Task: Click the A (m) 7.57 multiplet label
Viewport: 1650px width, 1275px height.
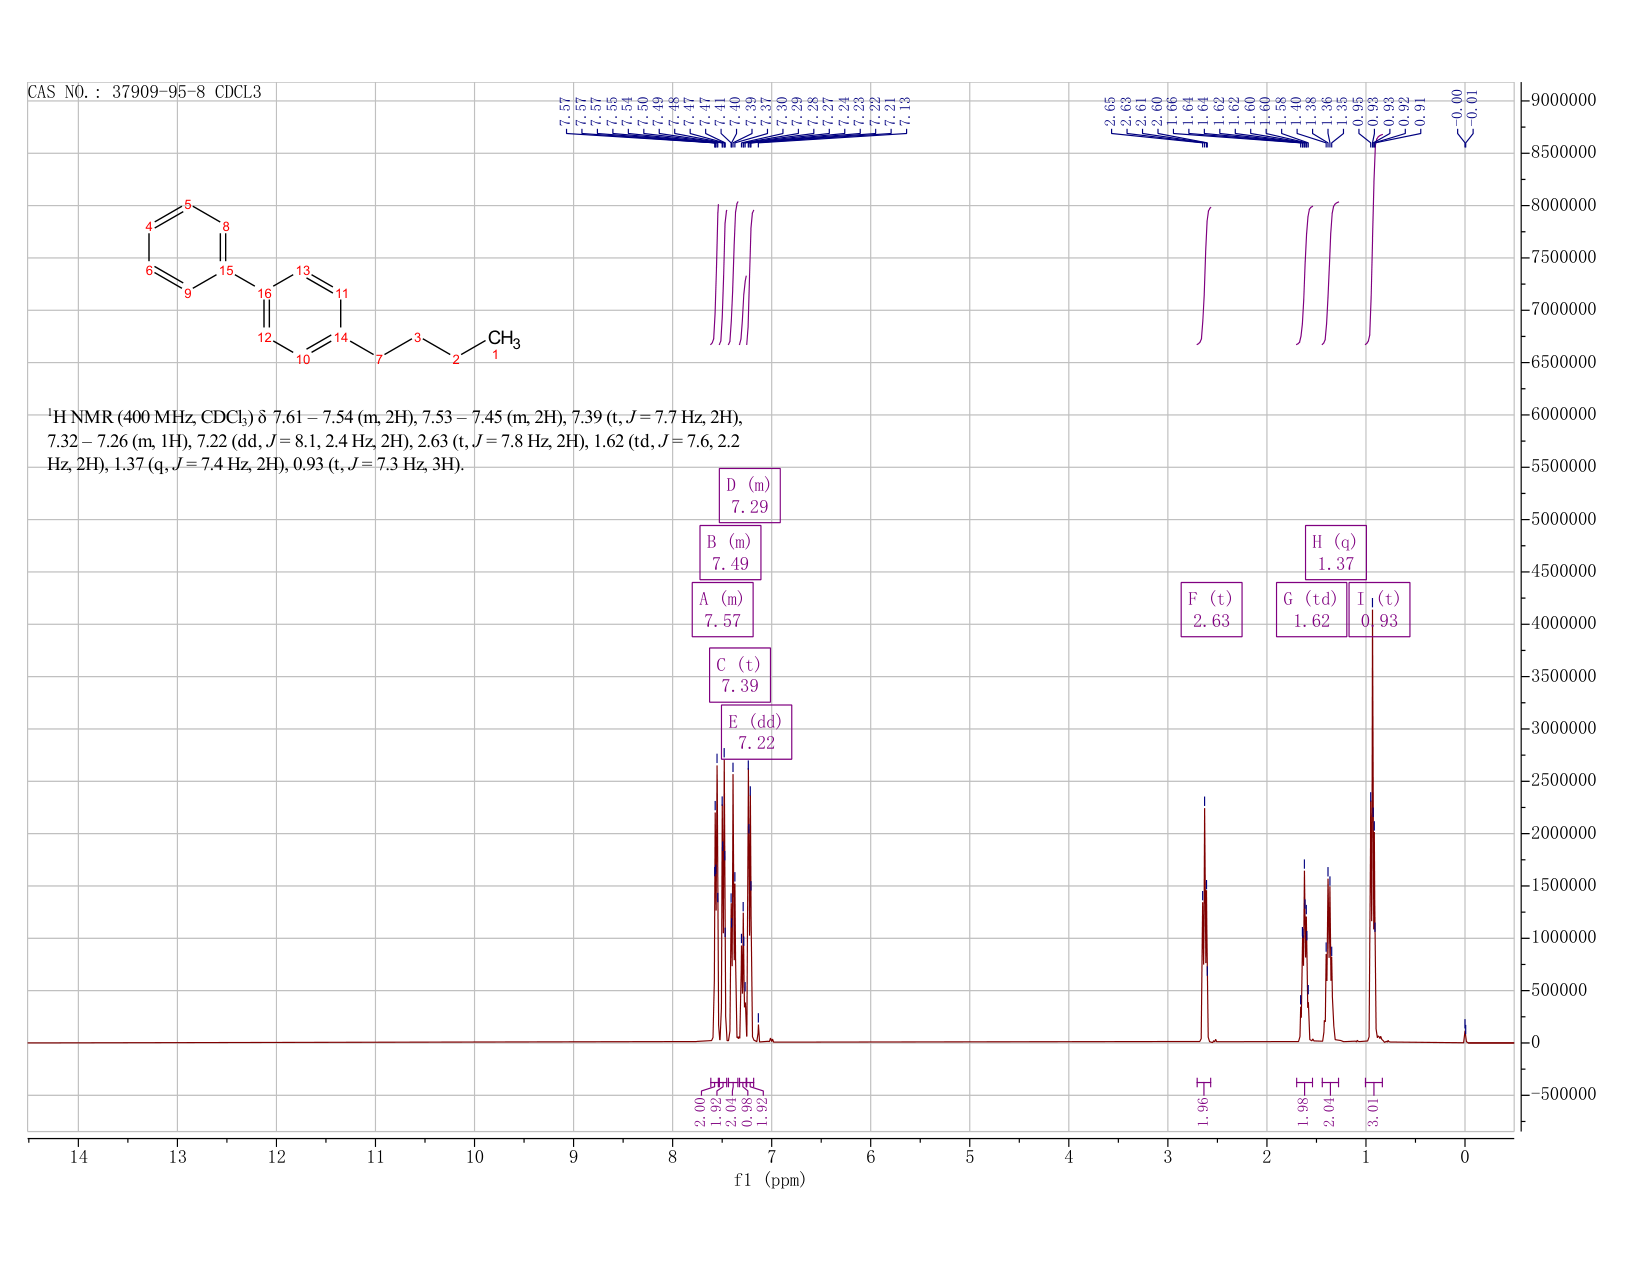Action: coord(722,610)
